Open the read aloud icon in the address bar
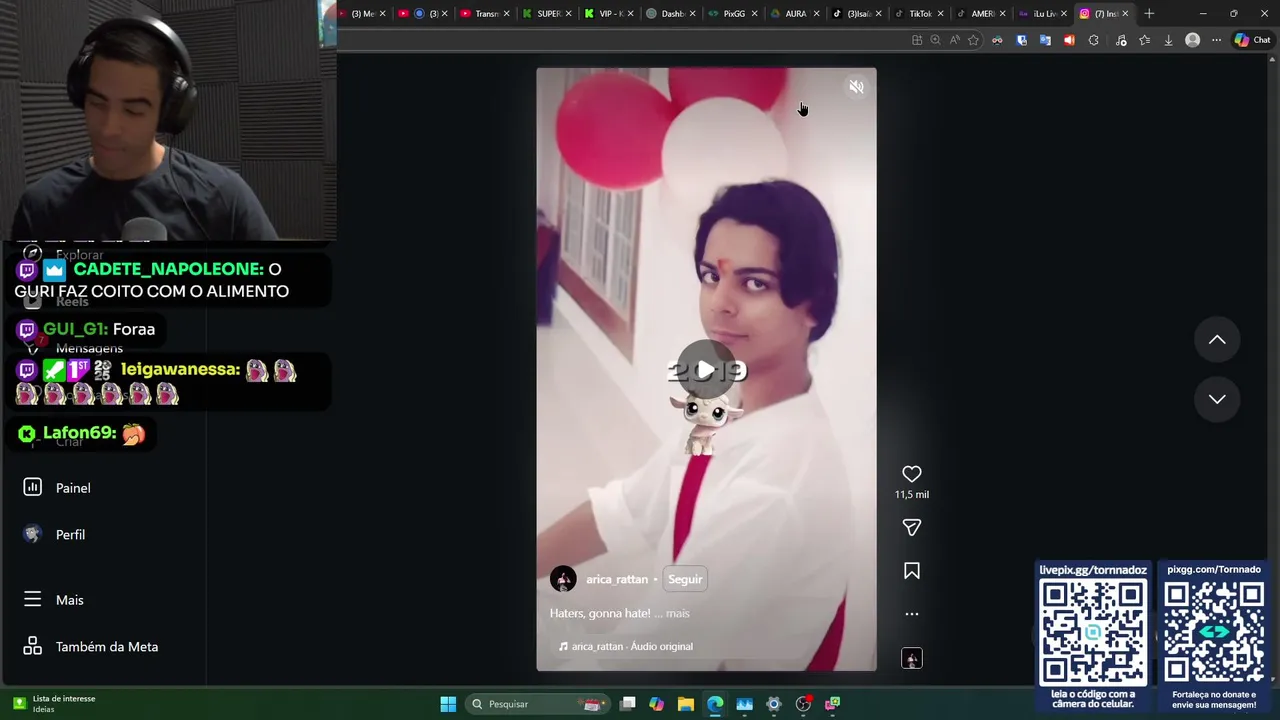The image size is (1280, 720). [x=954, y=40]
